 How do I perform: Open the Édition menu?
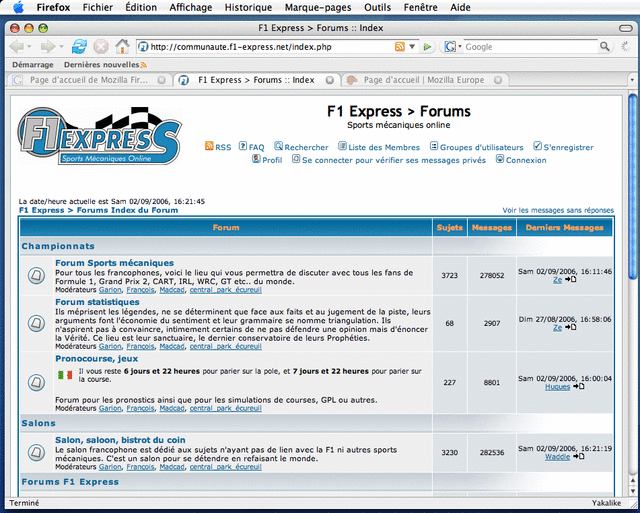click(x=141, y=7)
